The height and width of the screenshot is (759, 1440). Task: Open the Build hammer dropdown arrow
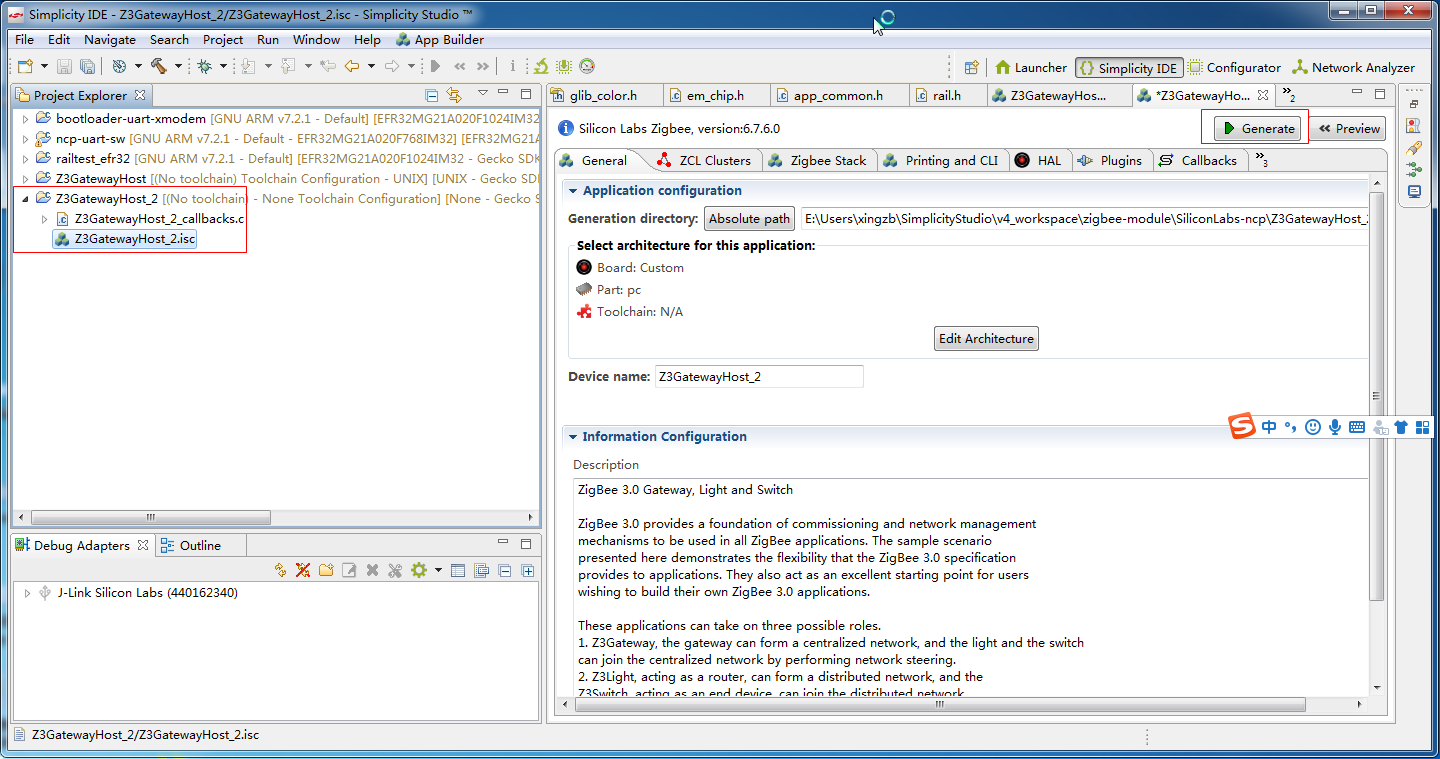coord(178,67)
